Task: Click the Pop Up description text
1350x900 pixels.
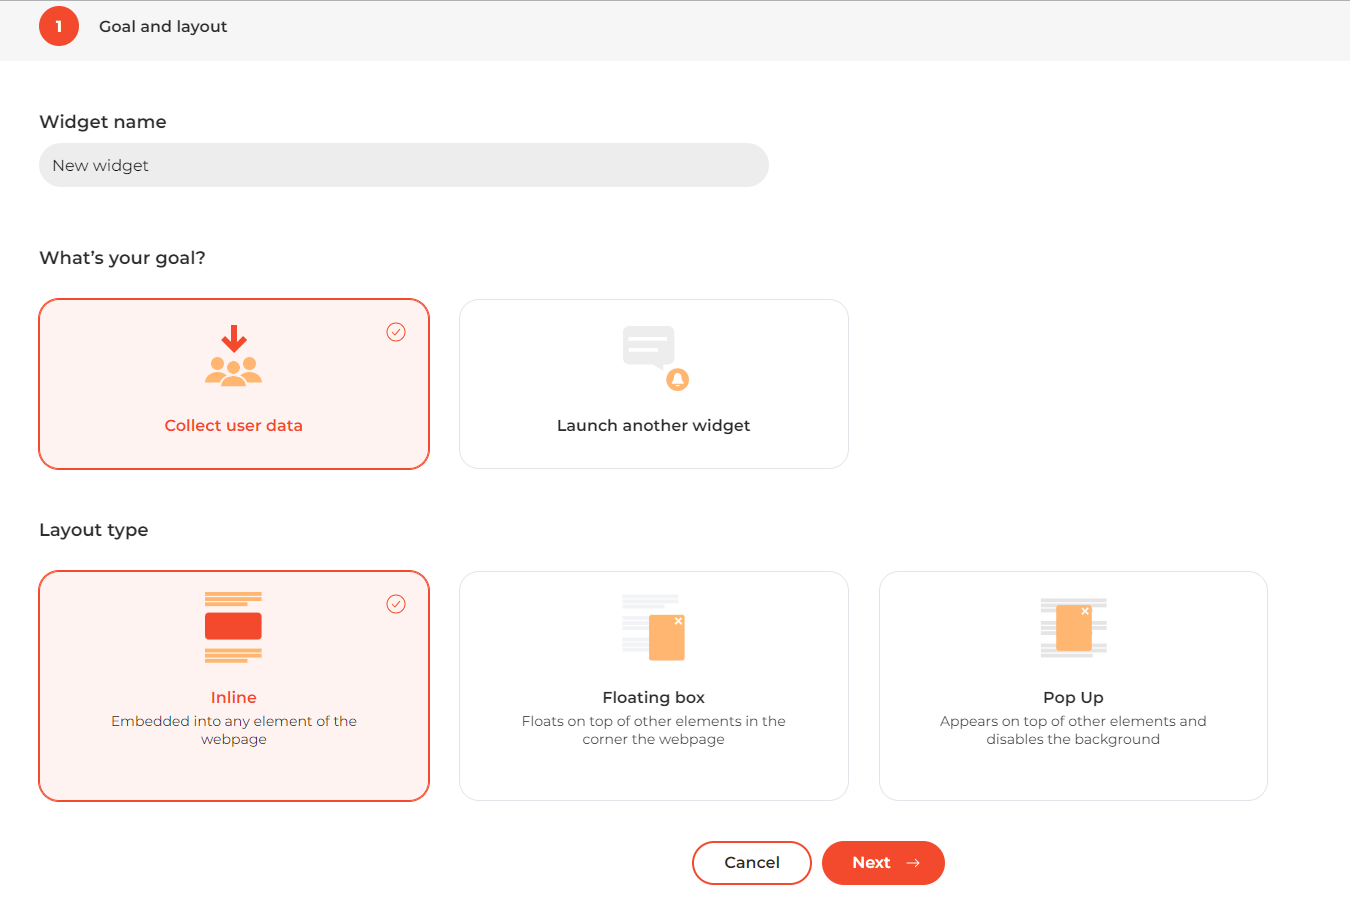Action: click(x=1073, y=730)
